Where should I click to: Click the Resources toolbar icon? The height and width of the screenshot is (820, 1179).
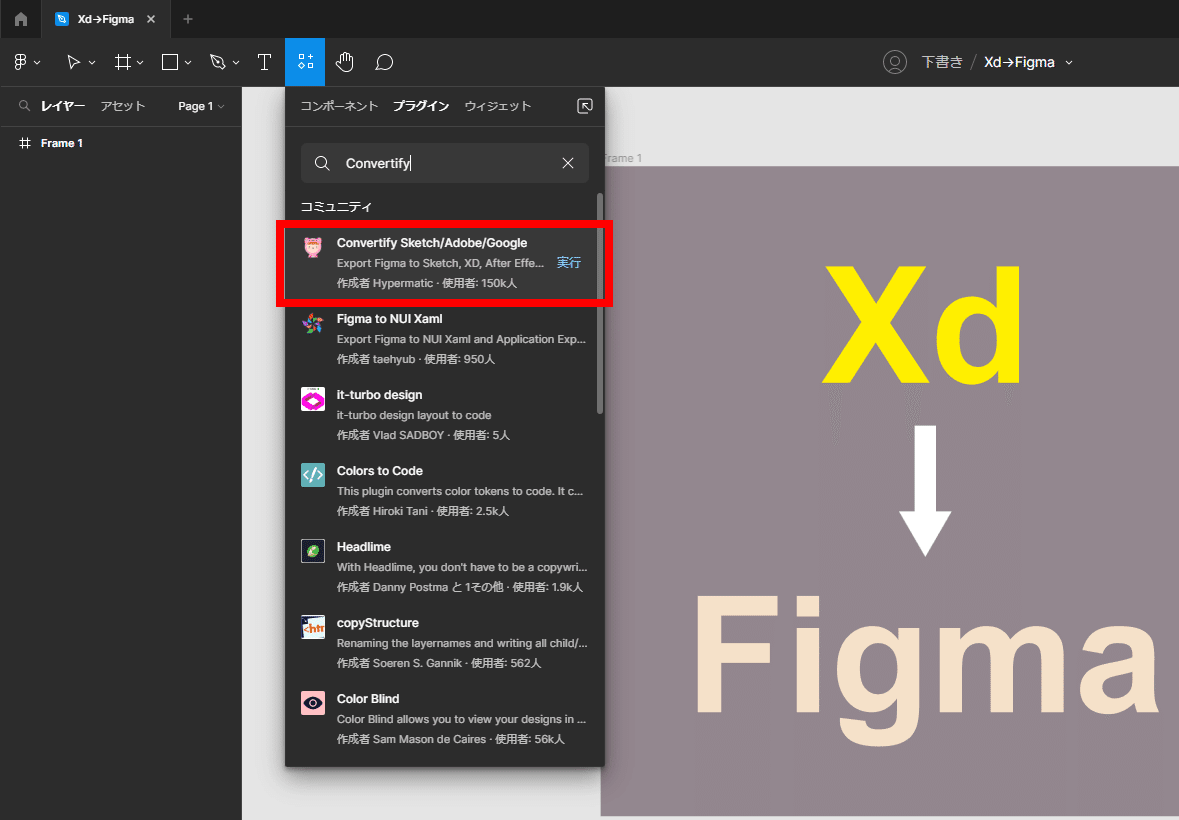click(305, 61)
